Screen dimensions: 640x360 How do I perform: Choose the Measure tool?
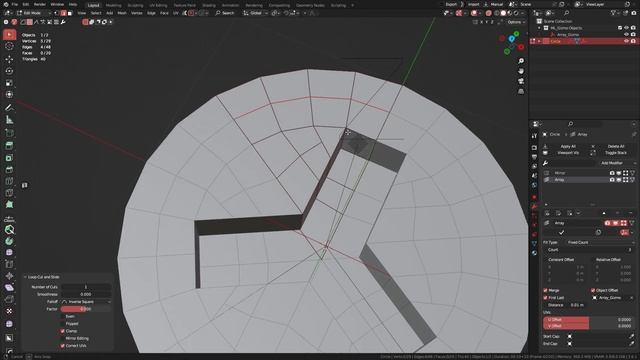(x=9, y=120)
